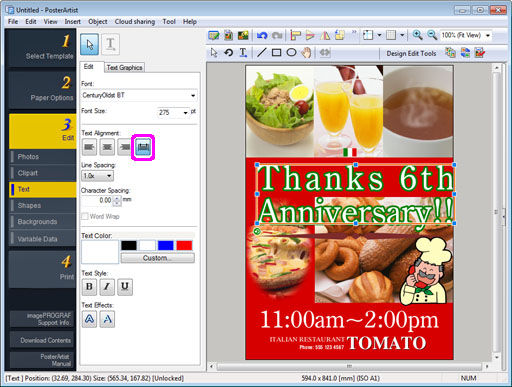Click the insert image toolbar icon
The height and width of the screenshot is (387, 512).
tap(243, 35)
